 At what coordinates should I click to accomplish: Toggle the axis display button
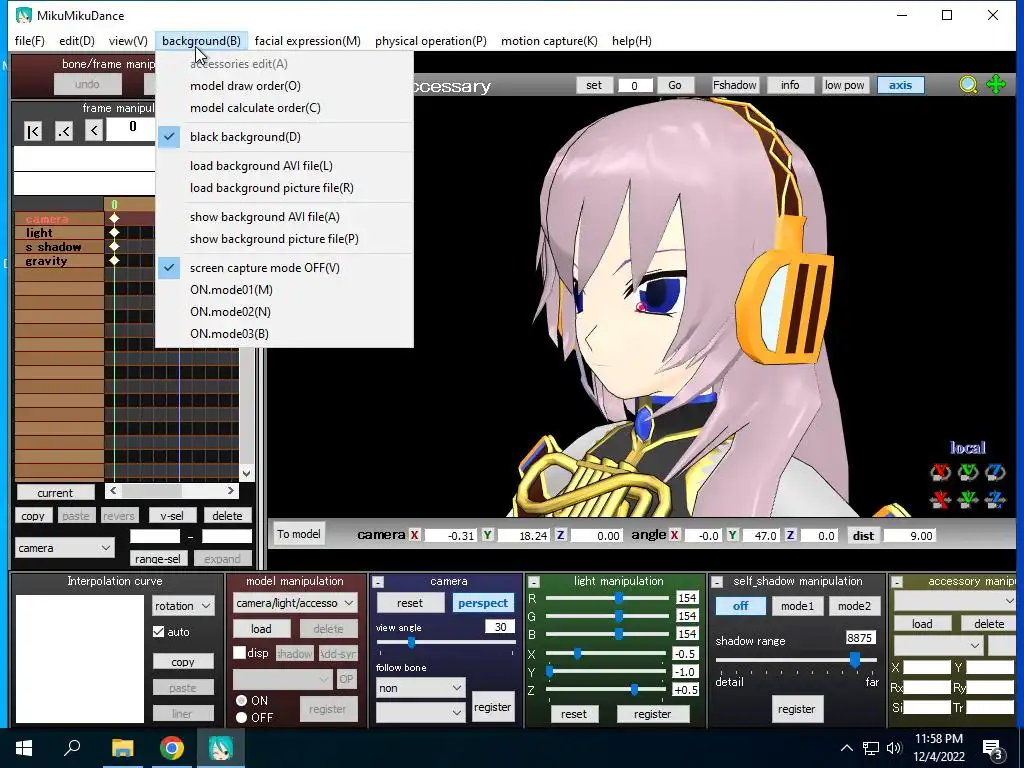tap(900, 85)
